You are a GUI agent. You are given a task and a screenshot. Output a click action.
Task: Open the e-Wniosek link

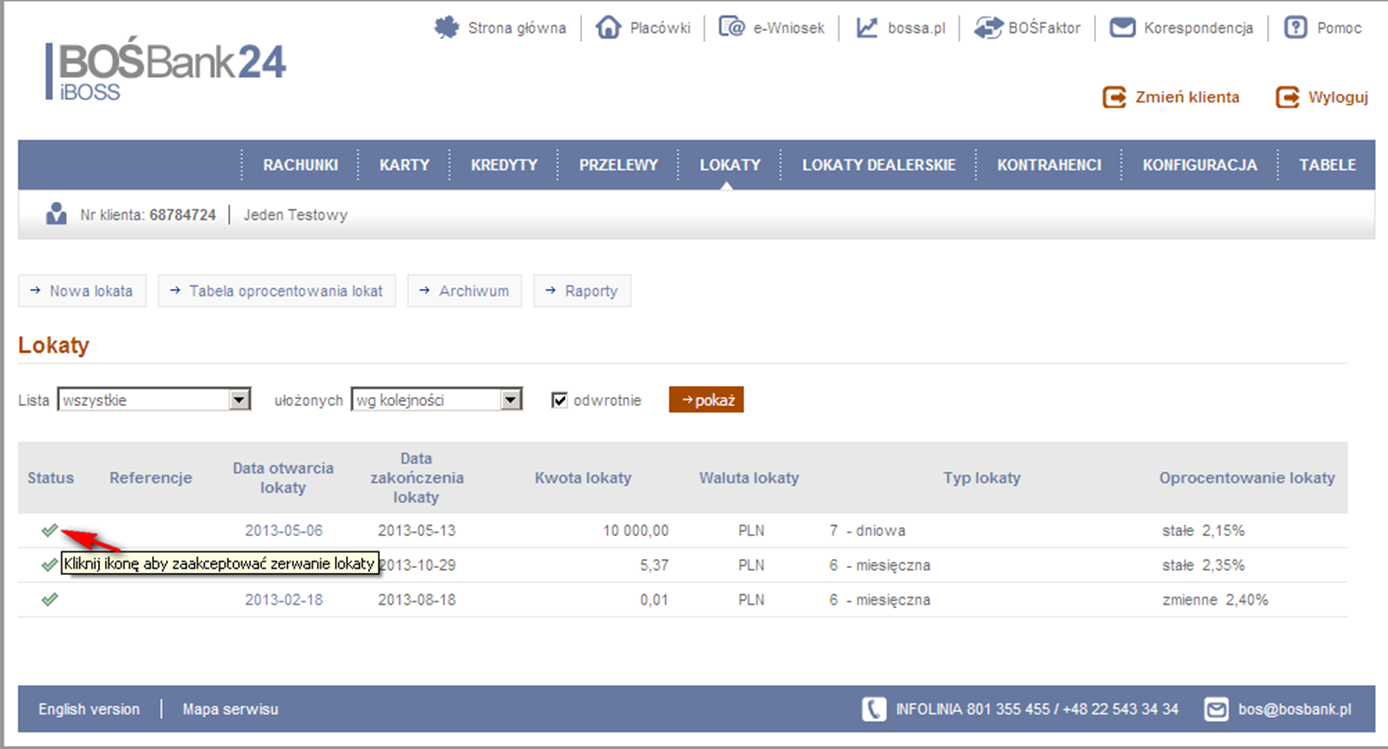click(789, 28)
